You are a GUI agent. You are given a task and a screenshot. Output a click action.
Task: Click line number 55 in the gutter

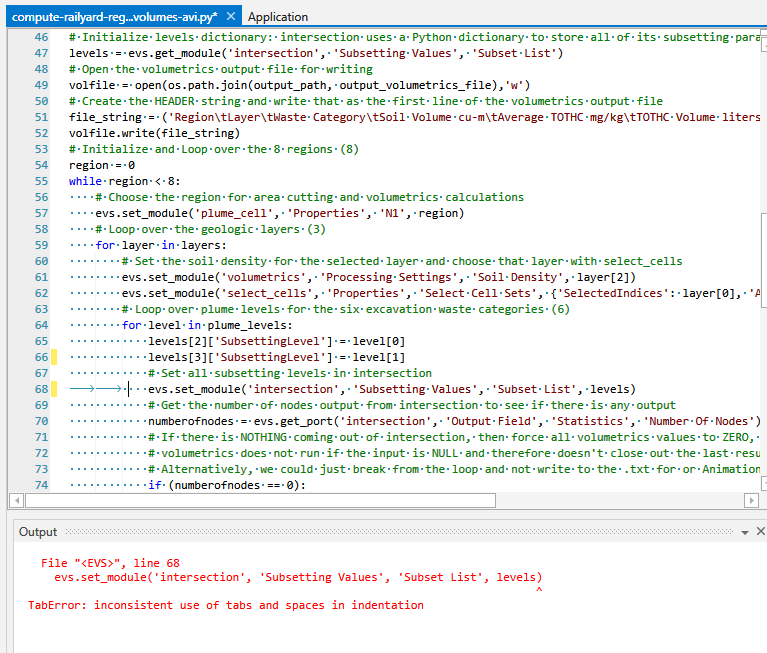pyautogui.click(x=40, y=181)
